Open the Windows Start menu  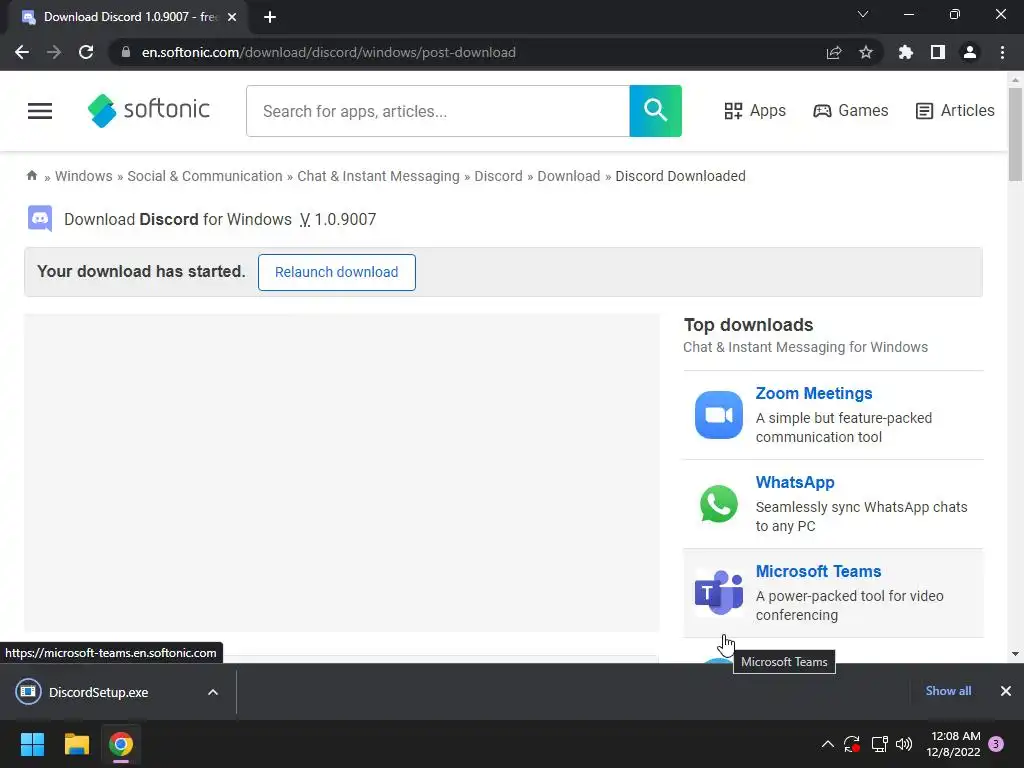32,744
